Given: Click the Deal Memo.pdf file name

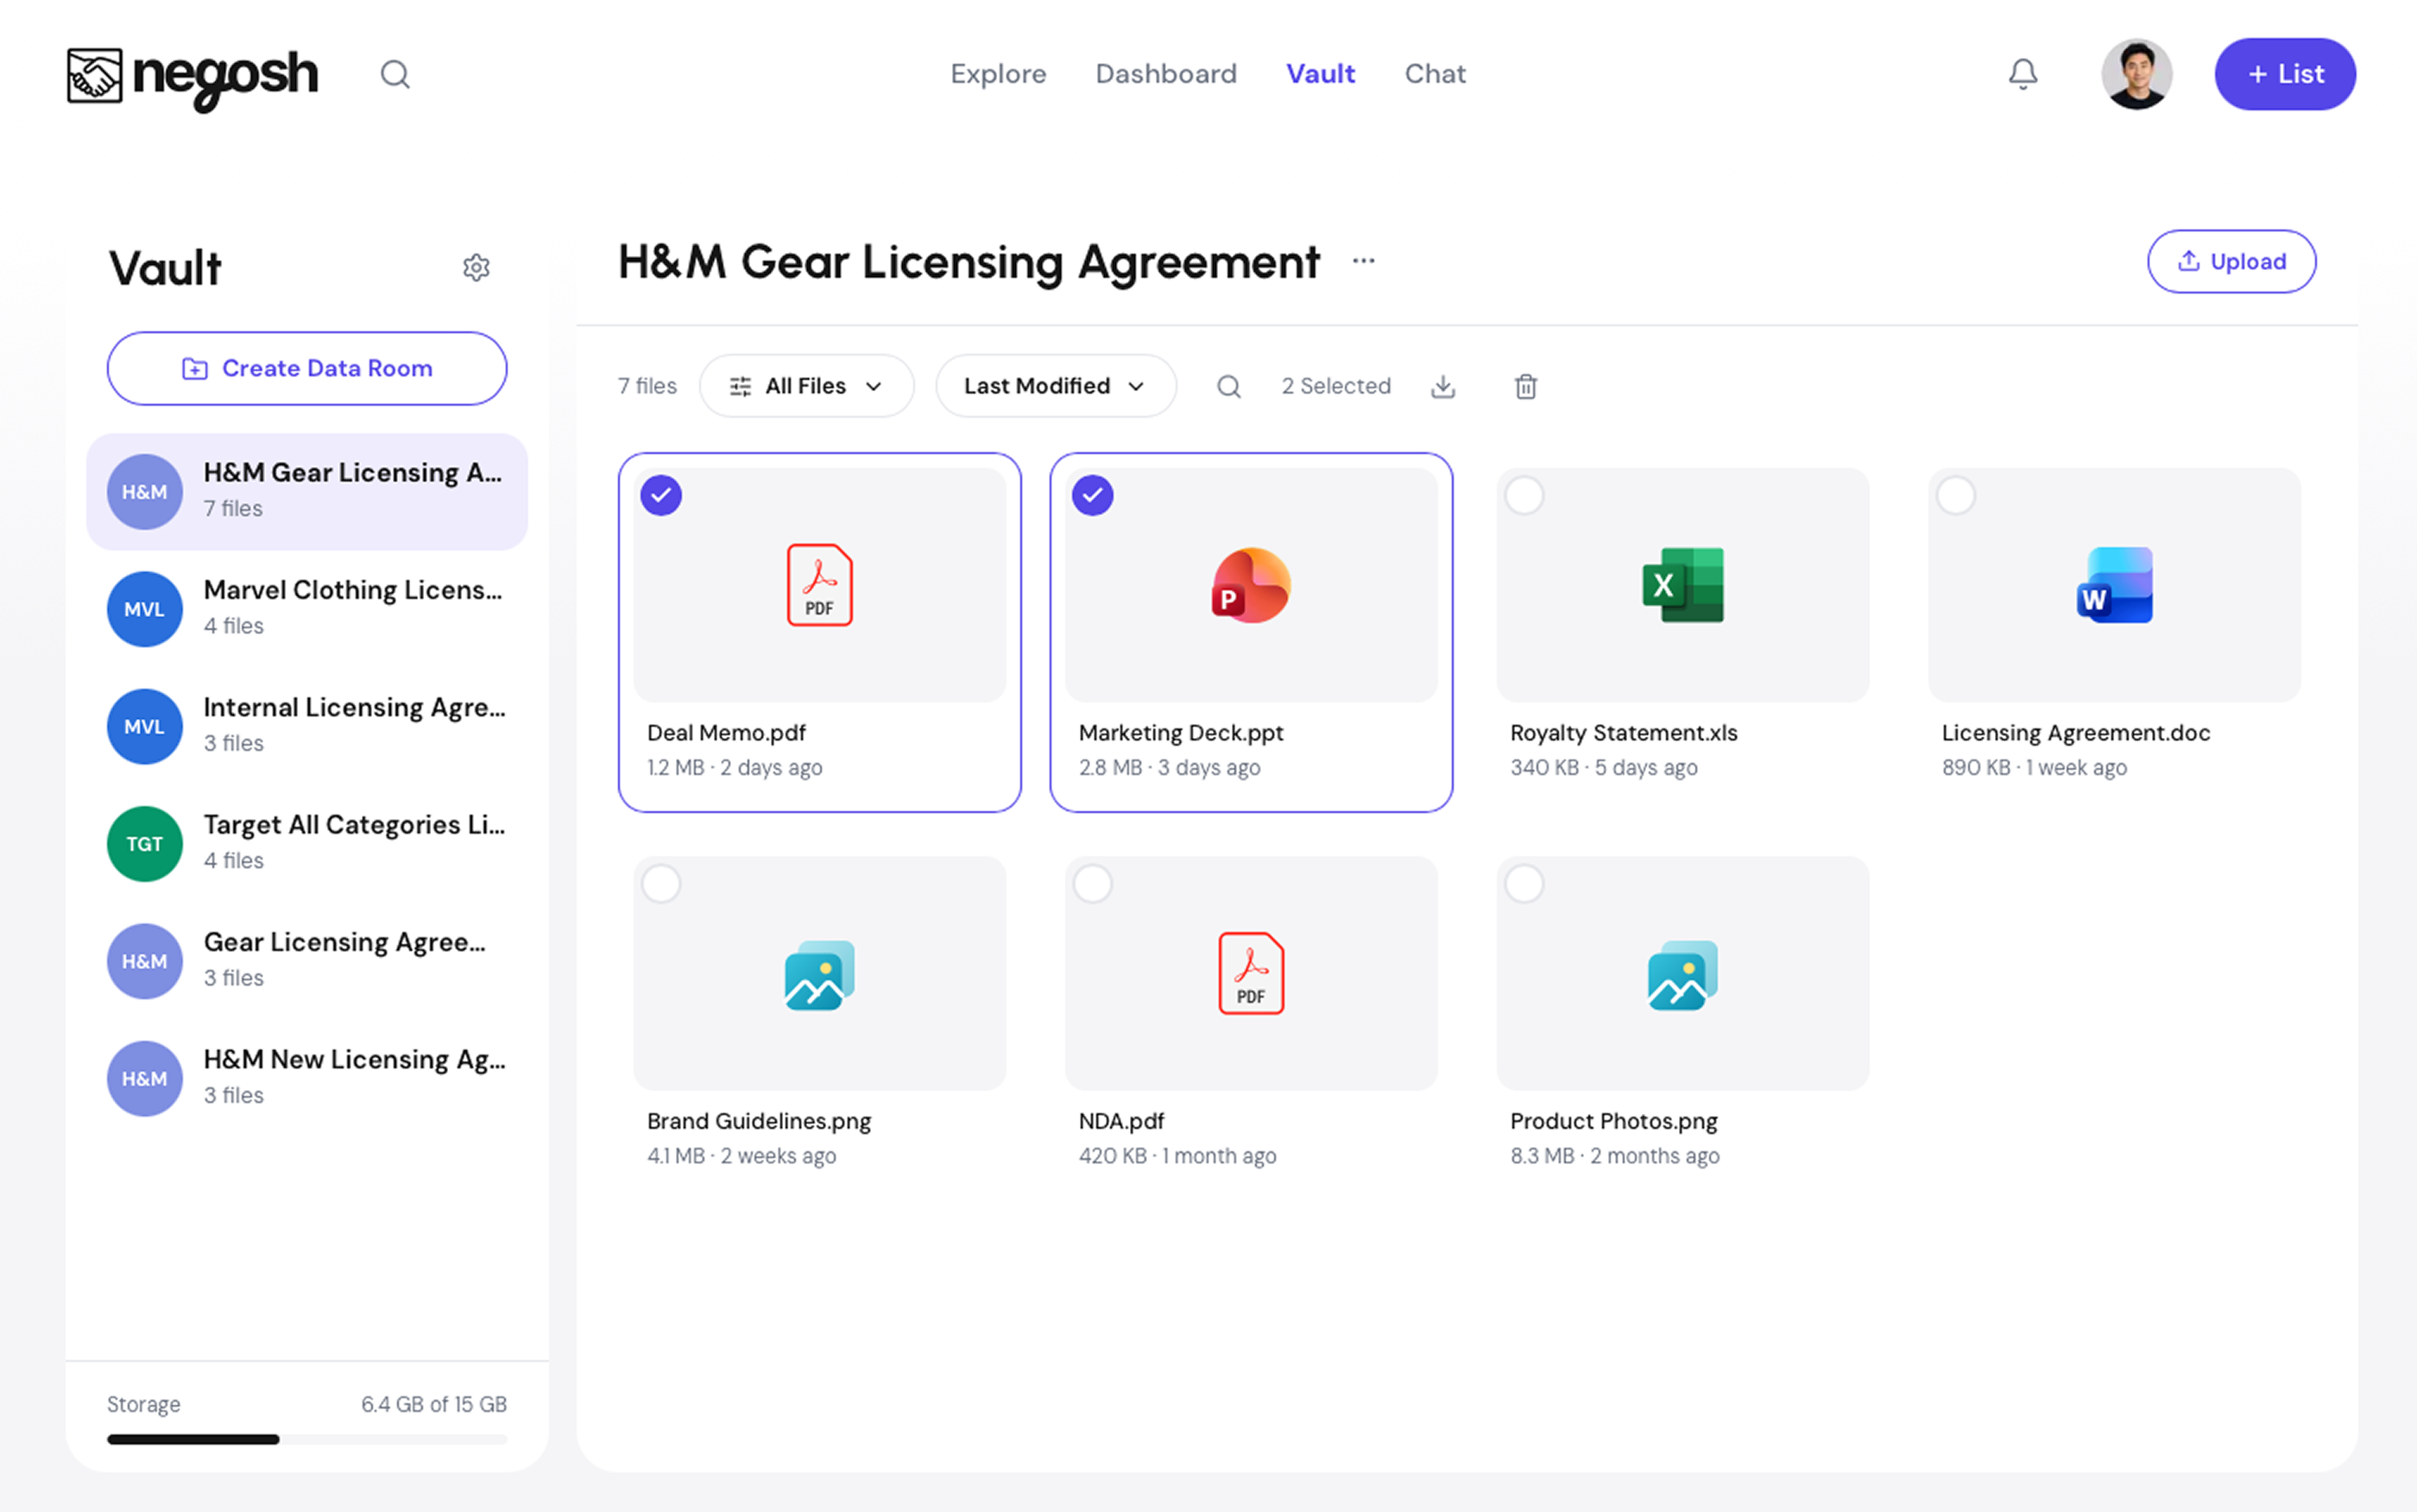Looking at the screenshot, I should click(726, 733).
